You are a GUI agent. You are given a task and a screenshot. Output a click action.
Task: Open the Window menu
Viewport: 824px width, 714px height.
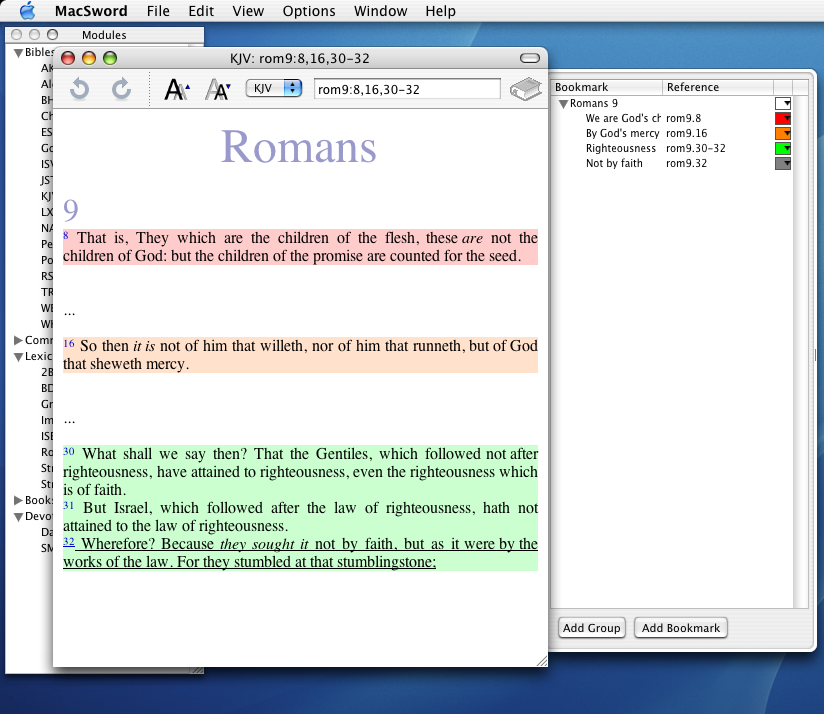(380, 11)
